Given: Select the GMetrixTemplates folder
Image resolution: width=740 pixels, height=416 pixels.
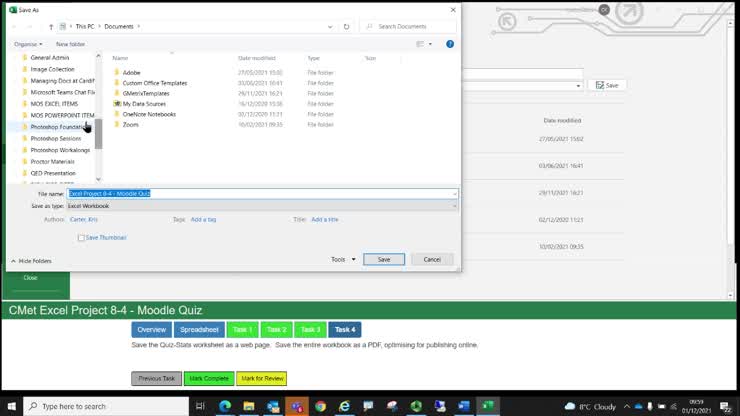Looking at the screenshot, I should (x=145, y=93).
